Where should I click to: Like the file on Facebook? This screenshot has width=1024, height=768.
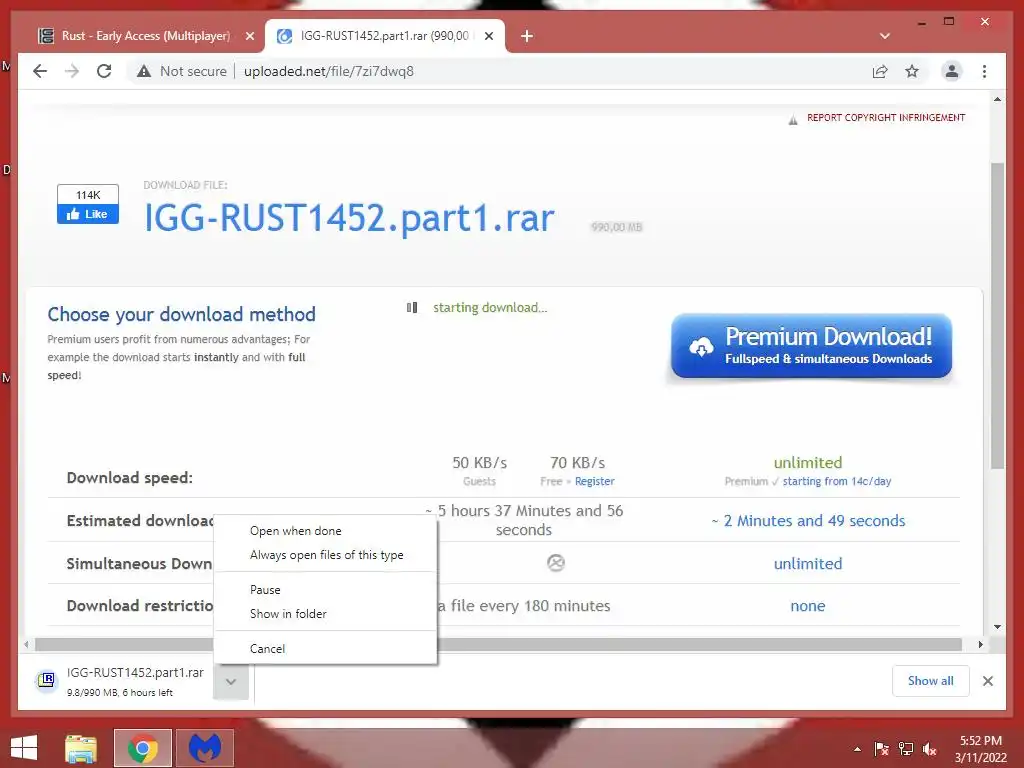(88, 214)
